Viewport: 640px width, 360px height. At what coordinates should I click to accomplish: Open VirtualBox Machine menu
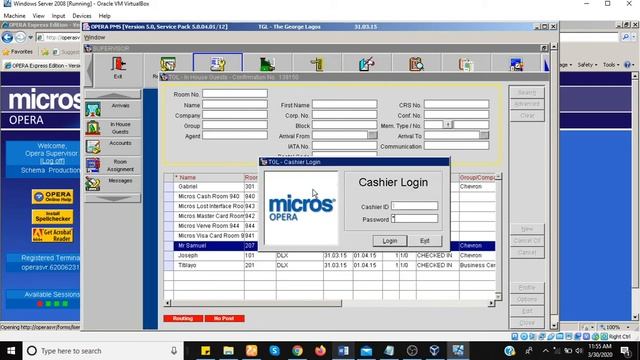click(x=14, y=16)
